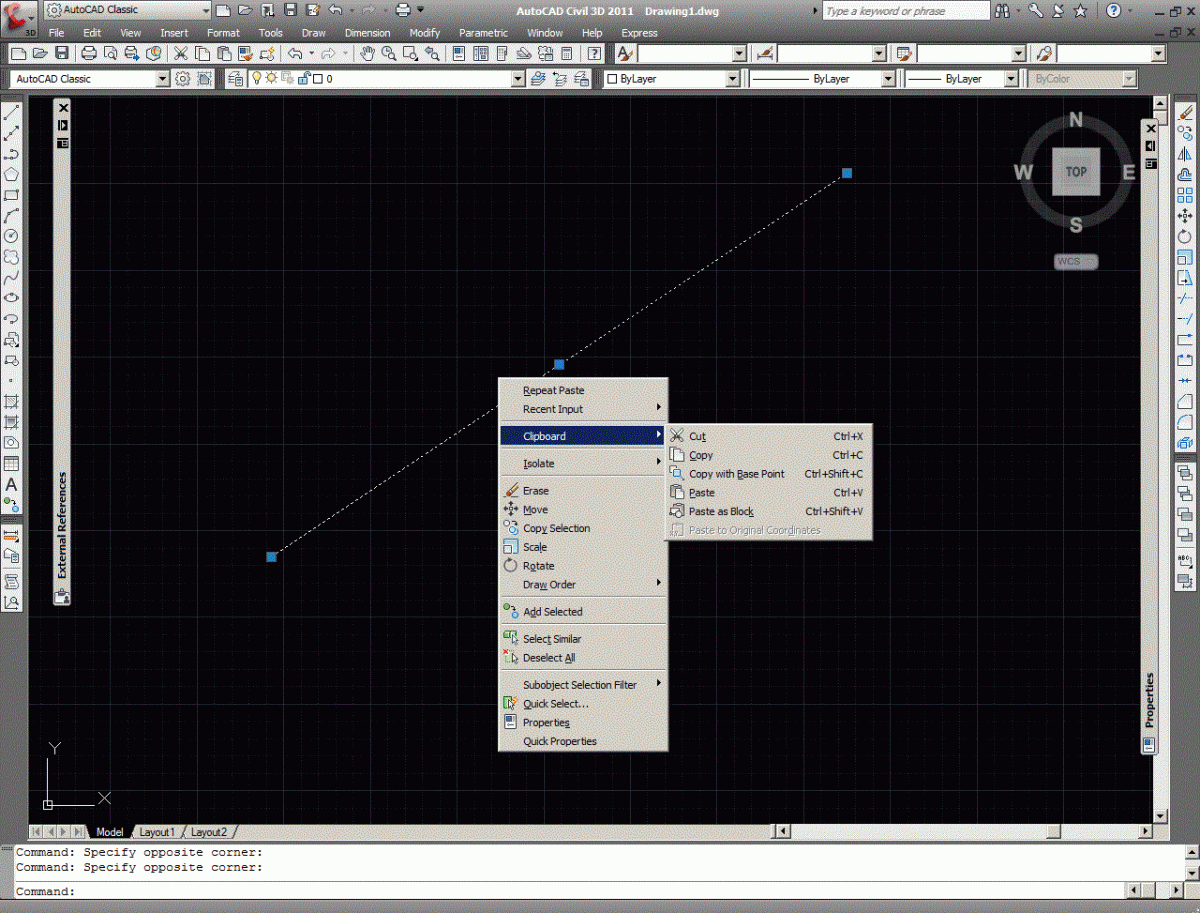Click the Help question mark toolbar icon

click(595, 53)
